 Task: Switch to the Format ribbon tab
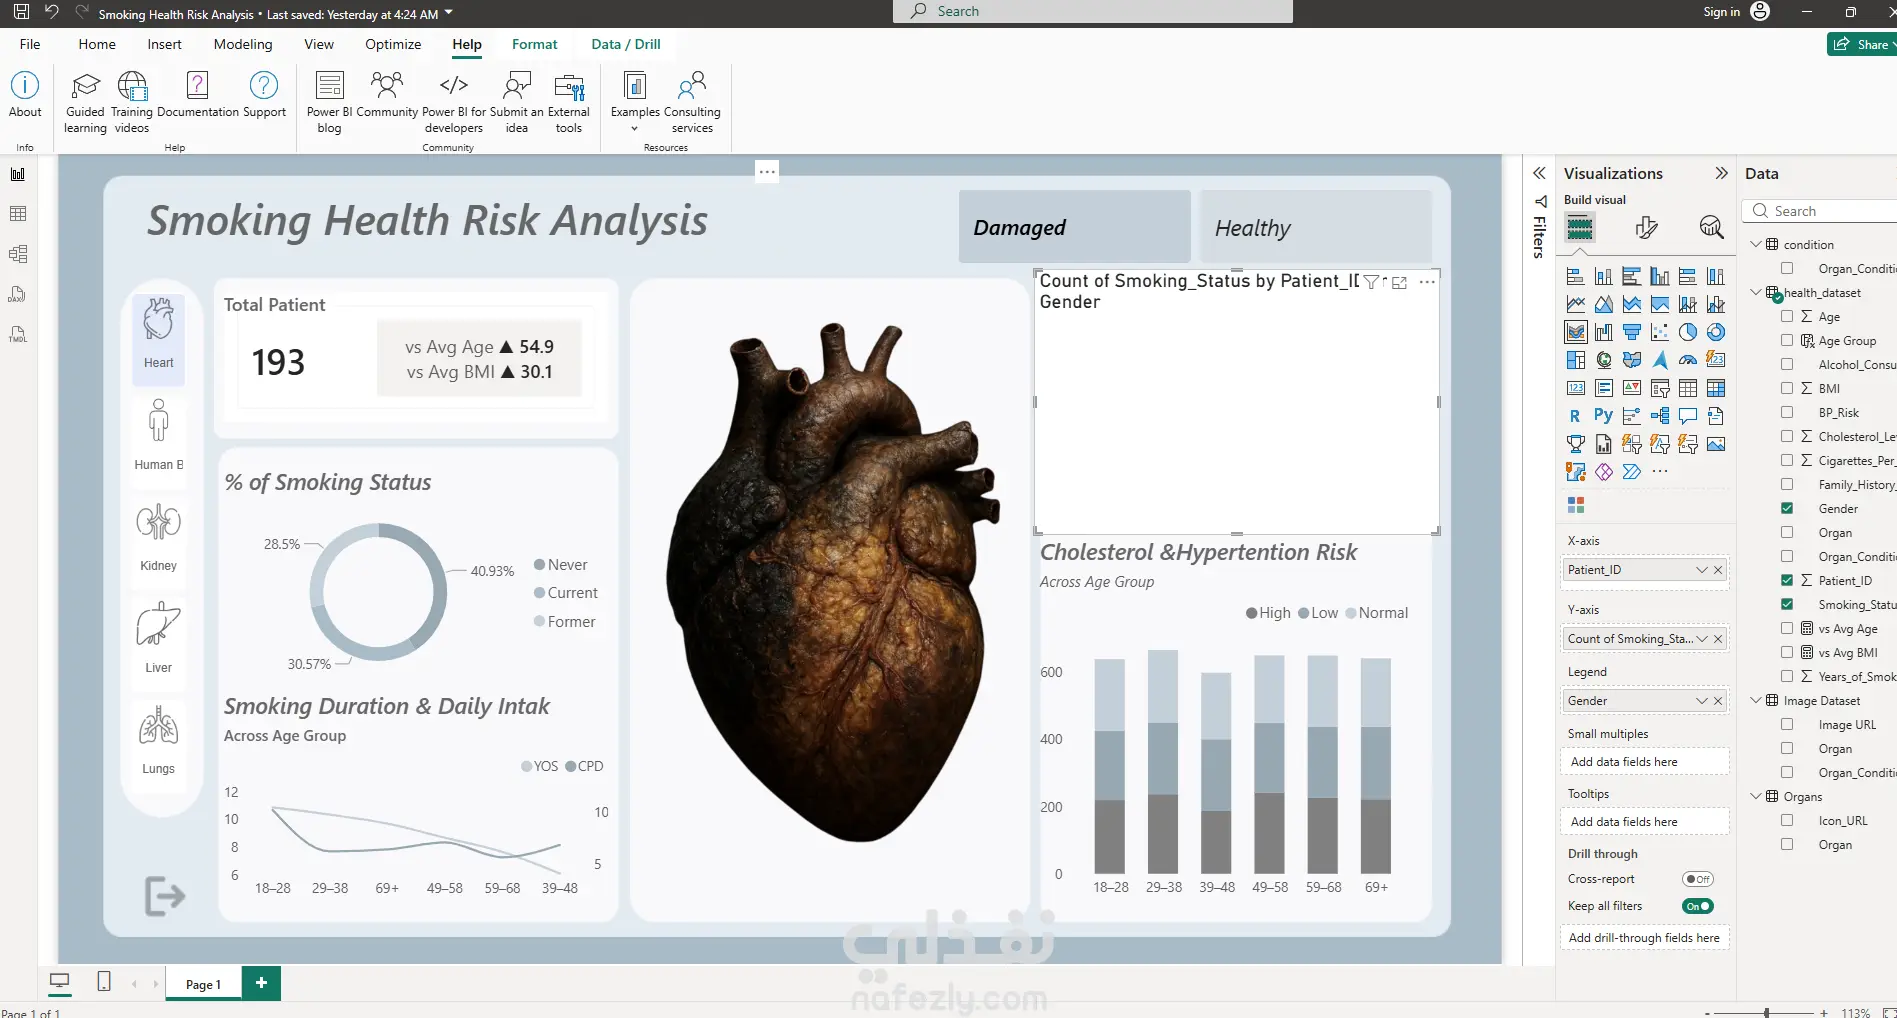pos(535,44)
